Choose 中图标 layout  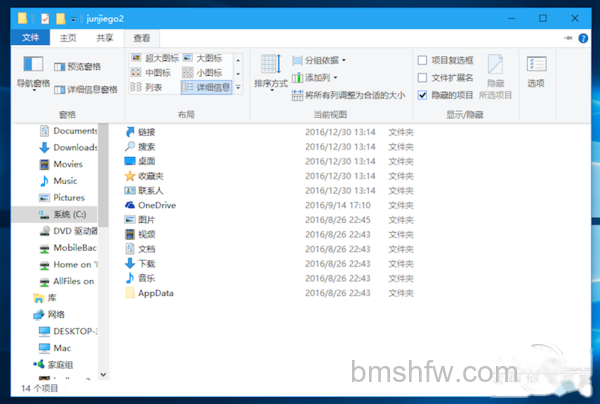pyautogui.click(x=151, y=73)
